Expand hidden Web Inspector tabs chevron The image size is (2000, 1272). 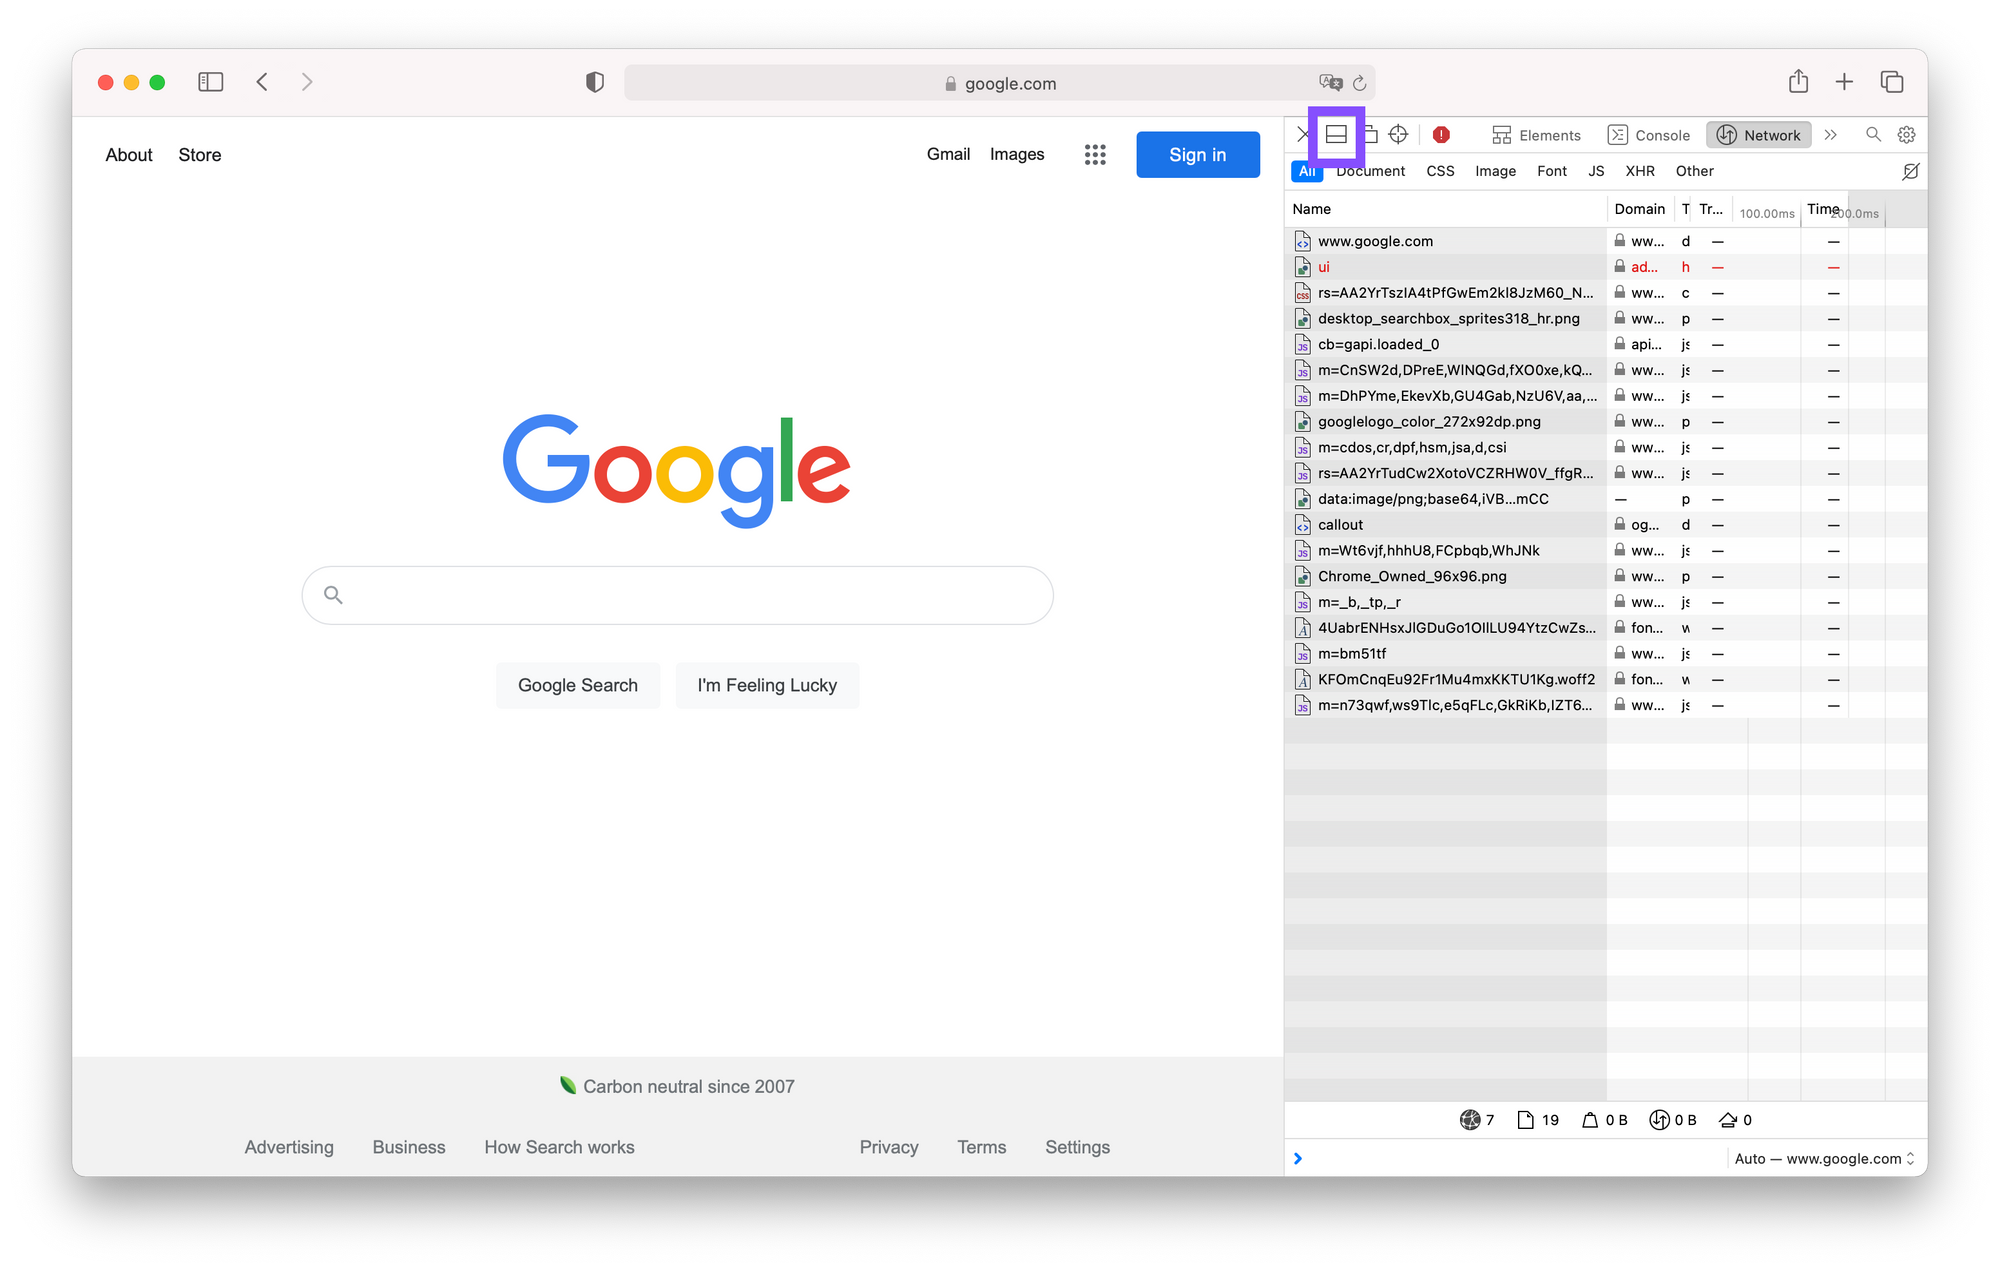pyautogui.click(x=1830, y=135)
